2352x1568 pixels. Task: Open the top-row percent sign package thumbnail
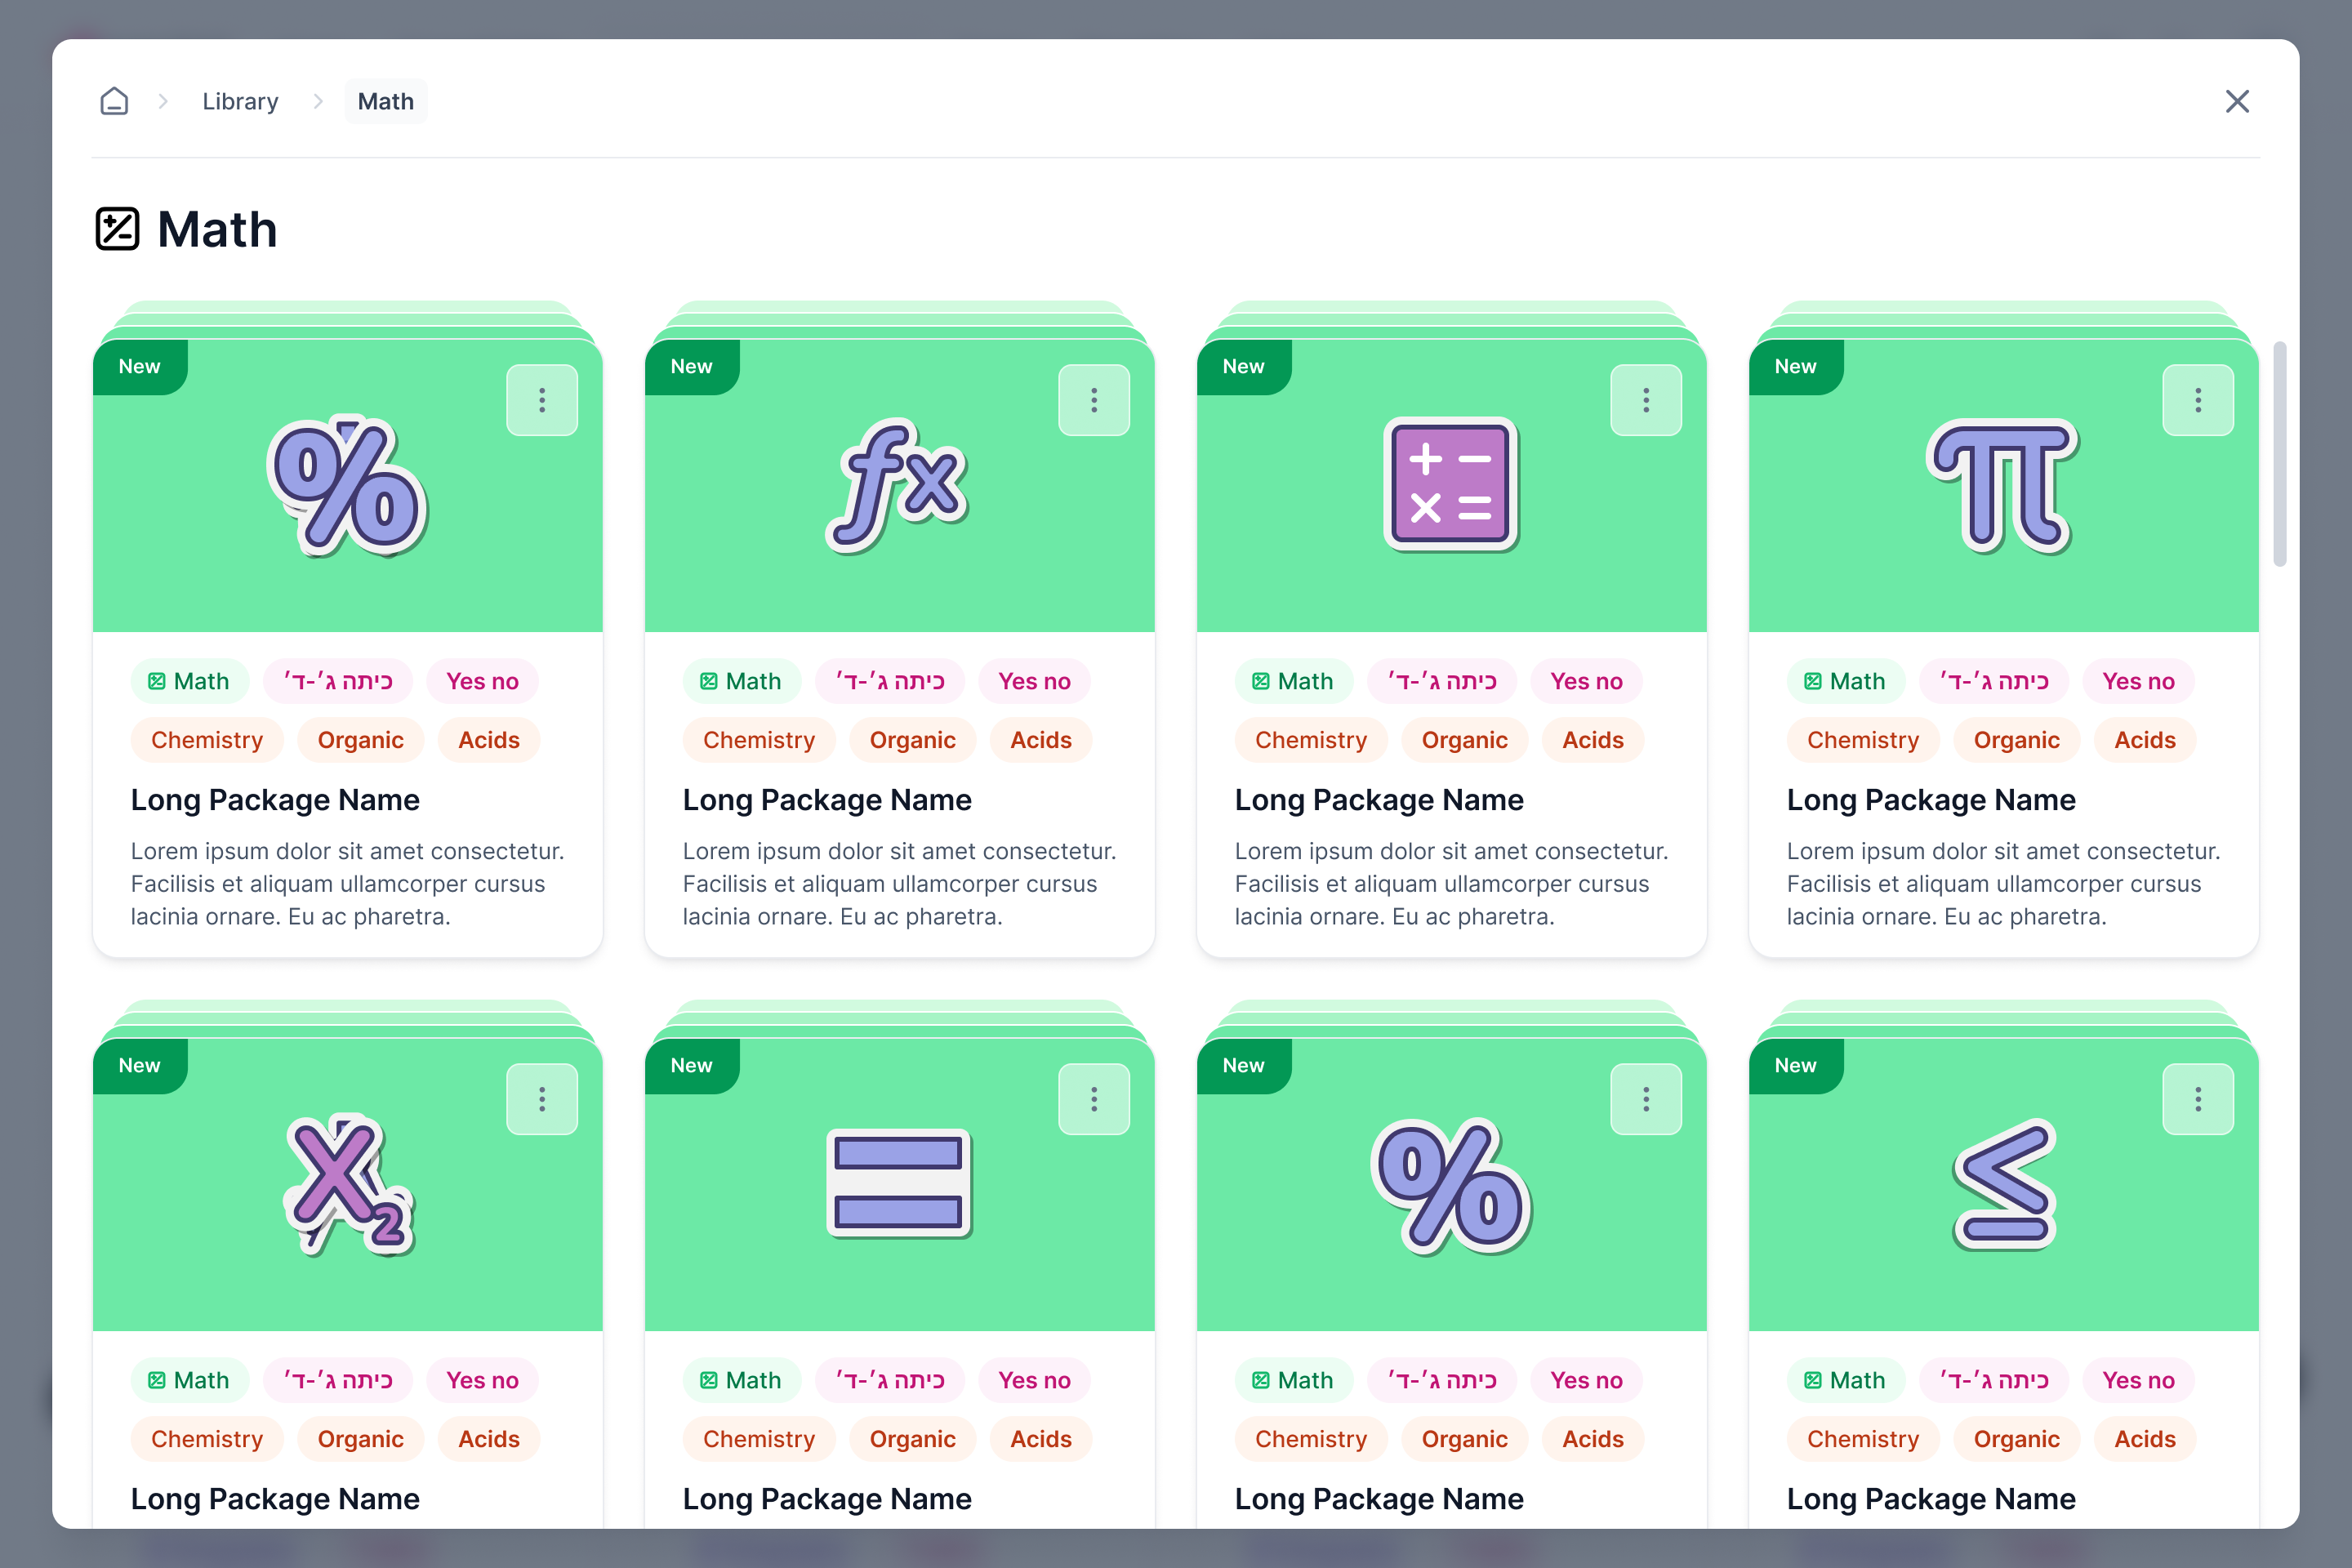pos(348,485)
